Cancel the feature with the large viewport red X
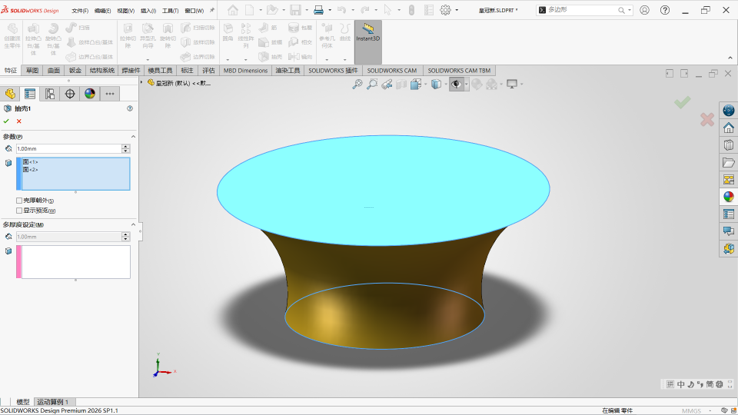This screenshot has width=738, height=415. tap(707, 120)
